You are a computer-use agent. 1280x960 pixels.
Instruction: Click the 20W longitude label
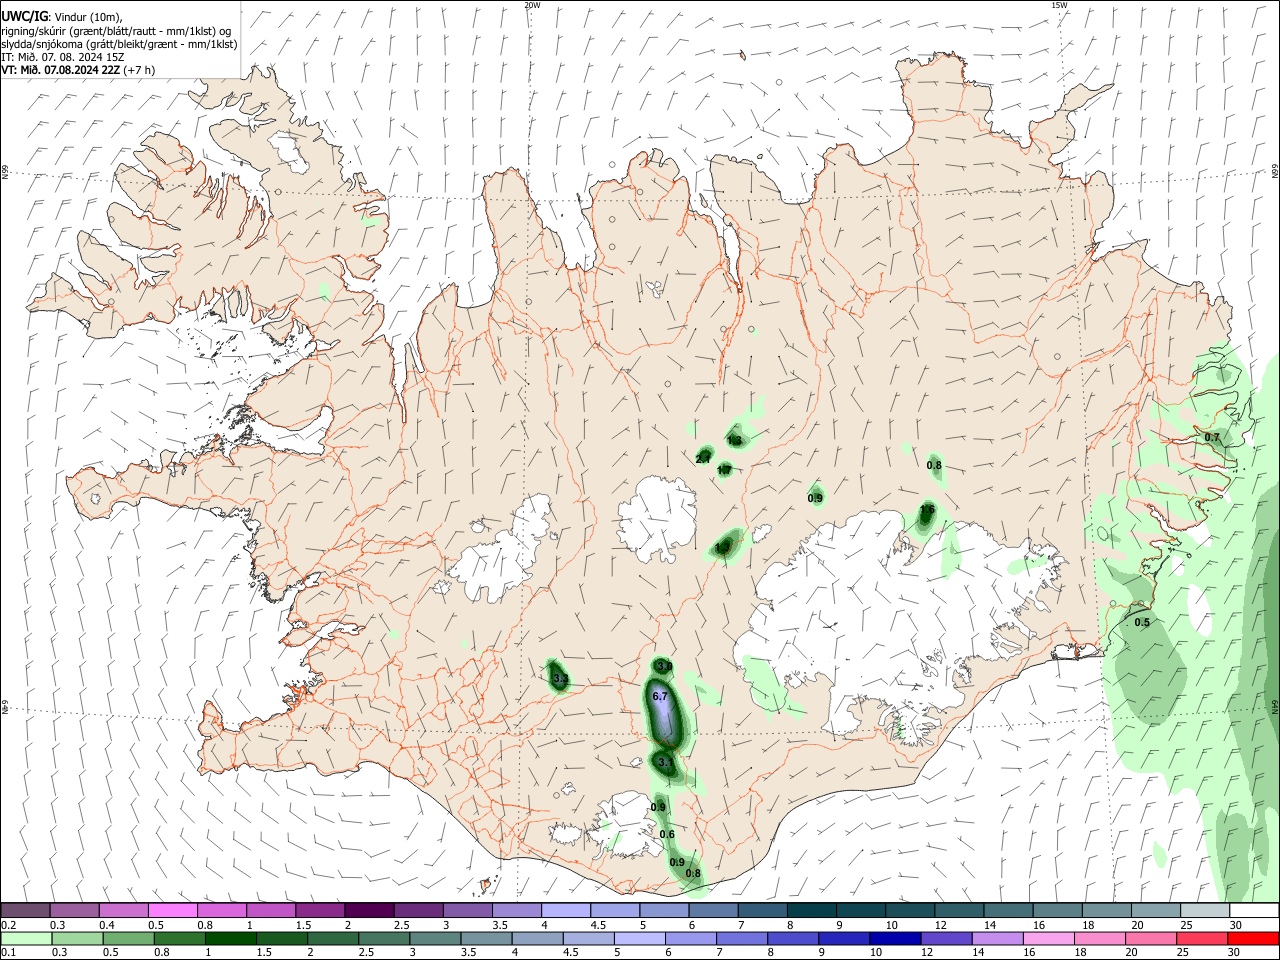tap(532, 5)
